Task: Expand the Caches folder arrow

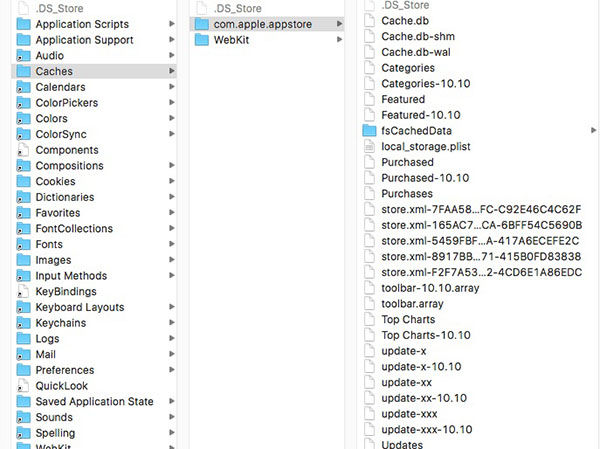Action: coord(172,71)
